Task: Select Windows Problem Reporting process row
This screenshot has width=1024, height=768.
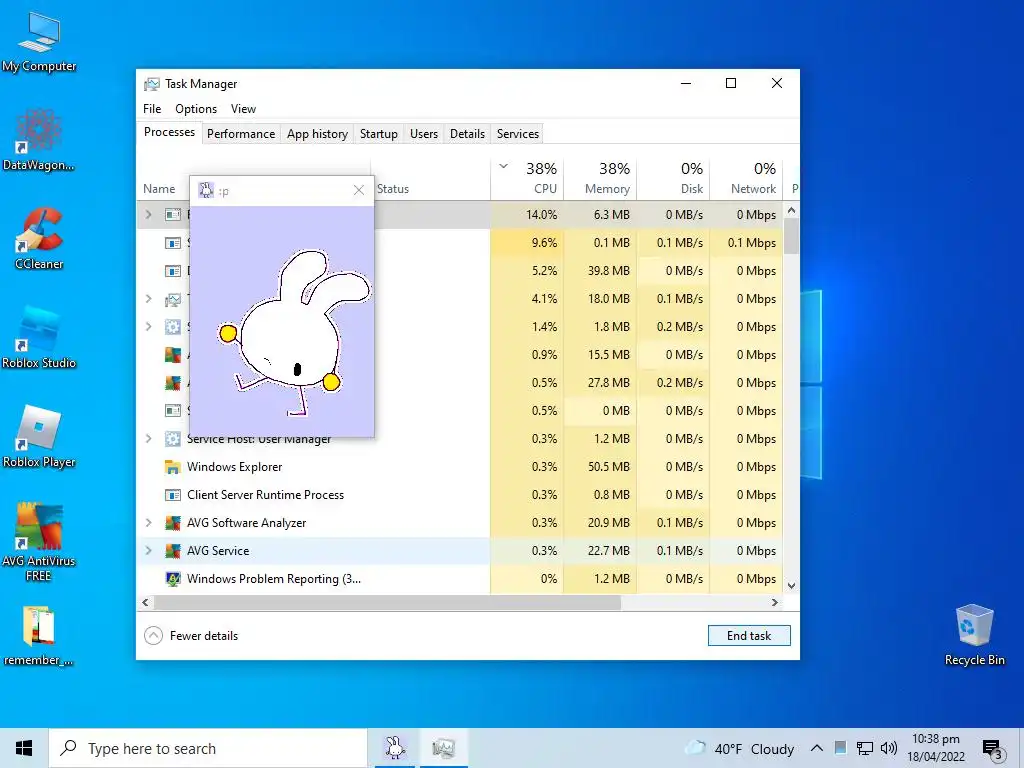Action: click(460, 579)
